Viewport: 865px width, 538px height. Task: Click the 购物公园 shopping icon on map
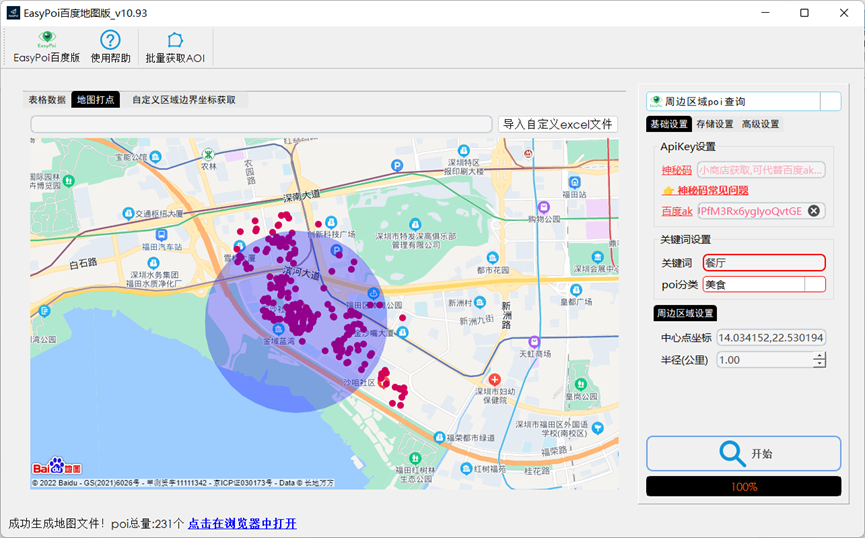(x=543, y=207)
